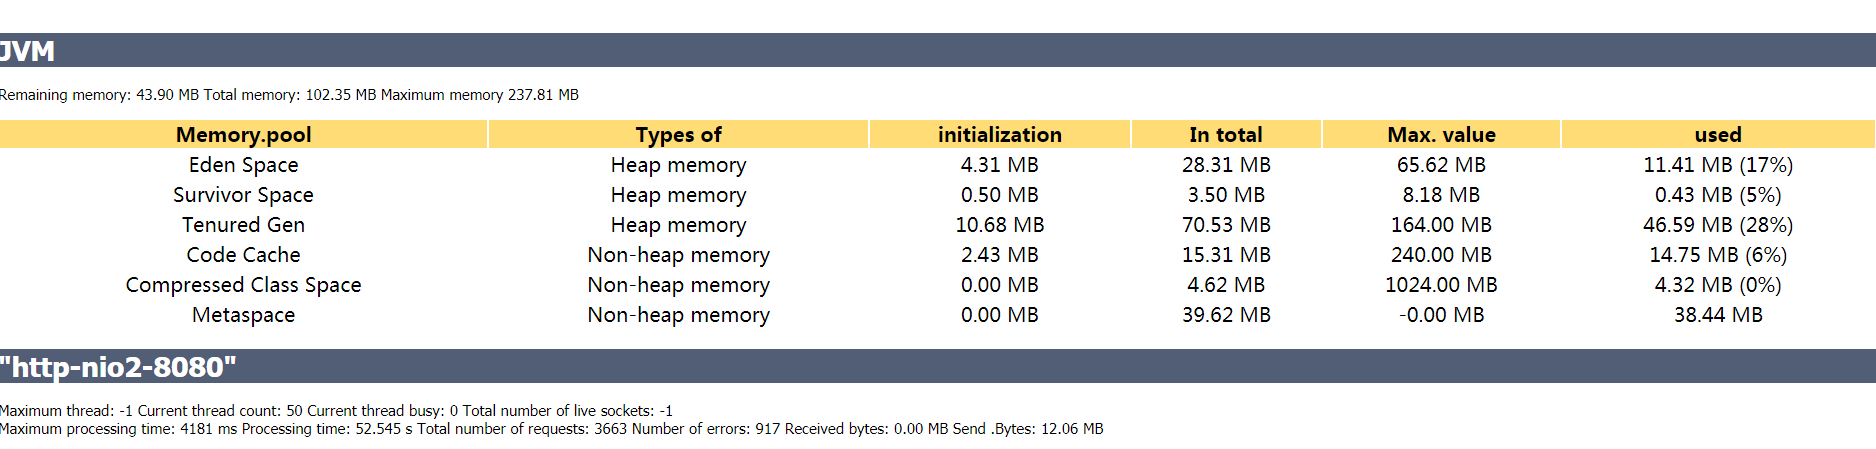Click the Survivor Space pool name
The height and width of the screenshot is (449, 1876).
[x=243, y=195]
